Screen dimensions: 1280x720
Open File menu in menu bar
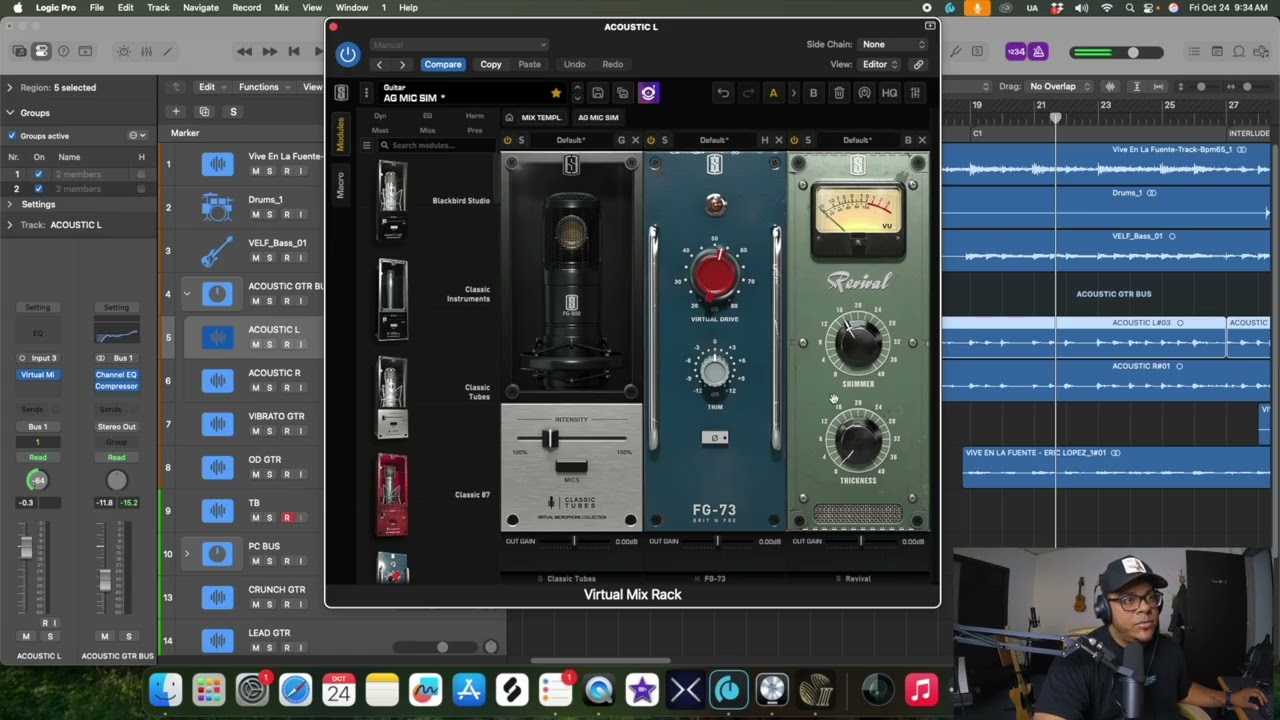tap(96, 8)
